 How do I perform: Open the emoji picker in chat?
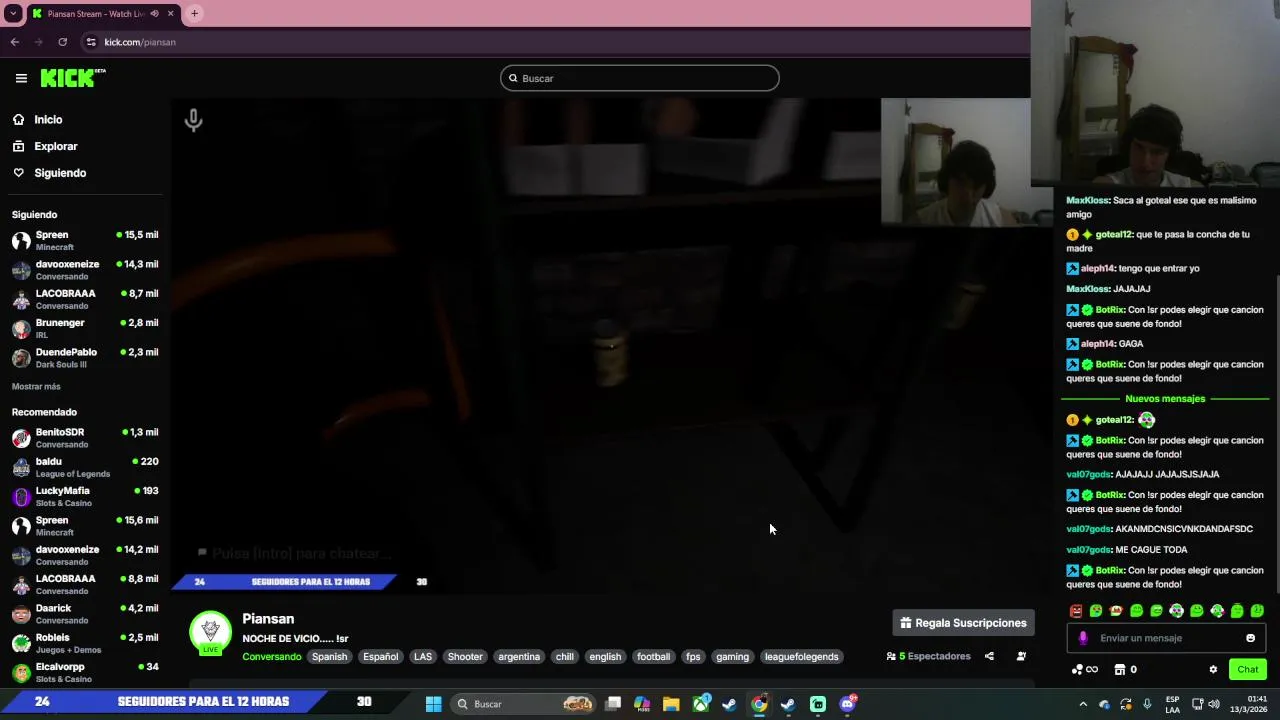(x=1250, y=638)
